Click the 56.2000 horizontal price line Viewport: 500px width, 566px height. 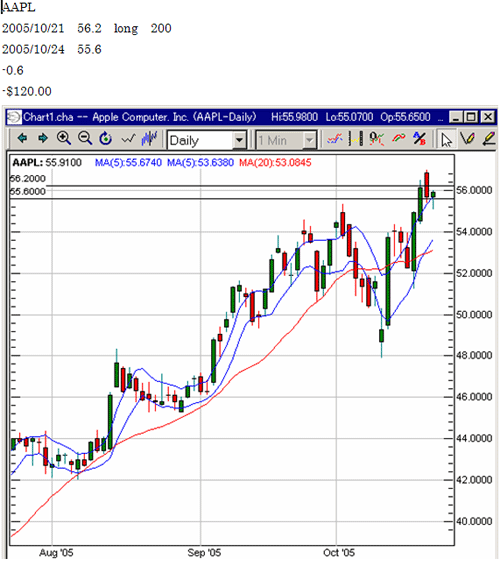250,186
